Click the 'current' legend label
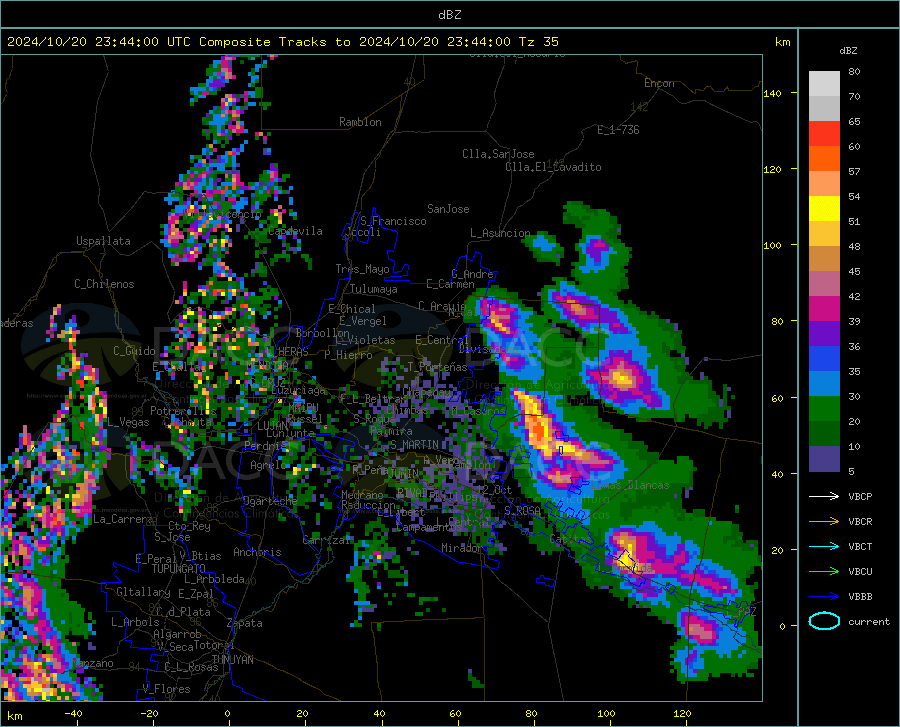 click(869, 622)
